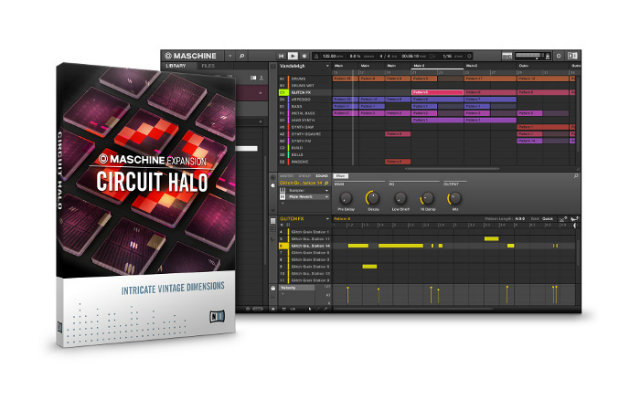Click the Sampler plug-in slot icon
The height and width of the screenshot is (400, 640).
click(282, 191)
